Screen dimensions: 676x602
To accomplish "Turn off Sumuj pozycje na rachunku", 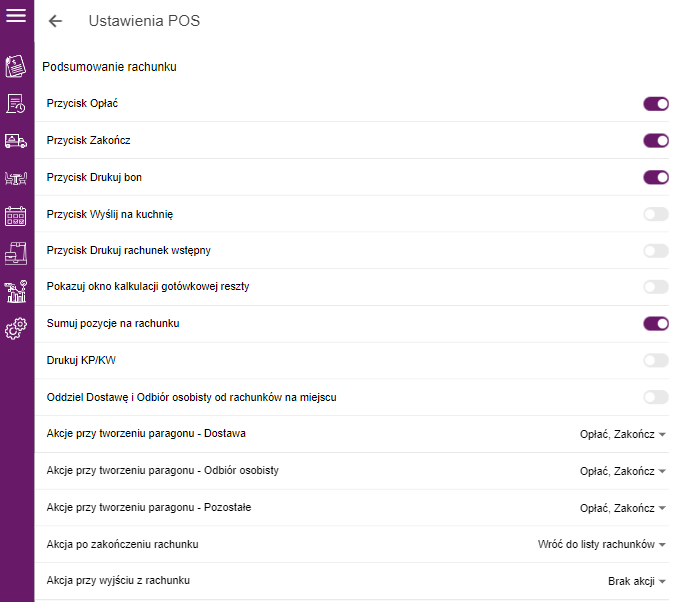I will coord(656,323).
